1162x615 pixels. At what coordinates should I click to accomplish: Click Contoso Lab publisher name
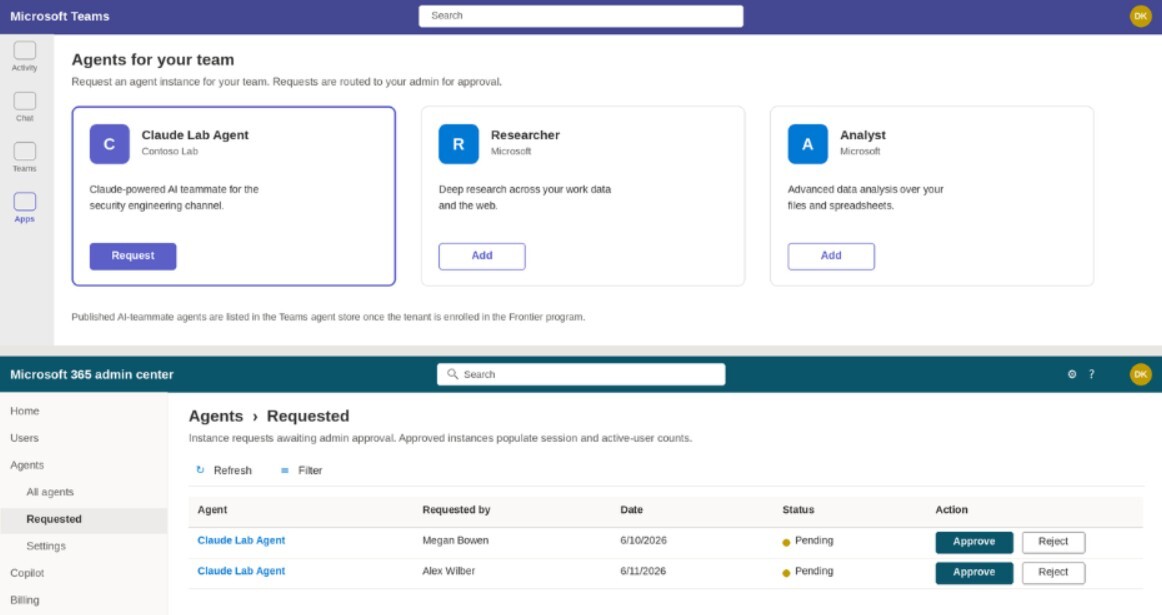[170, 151]
